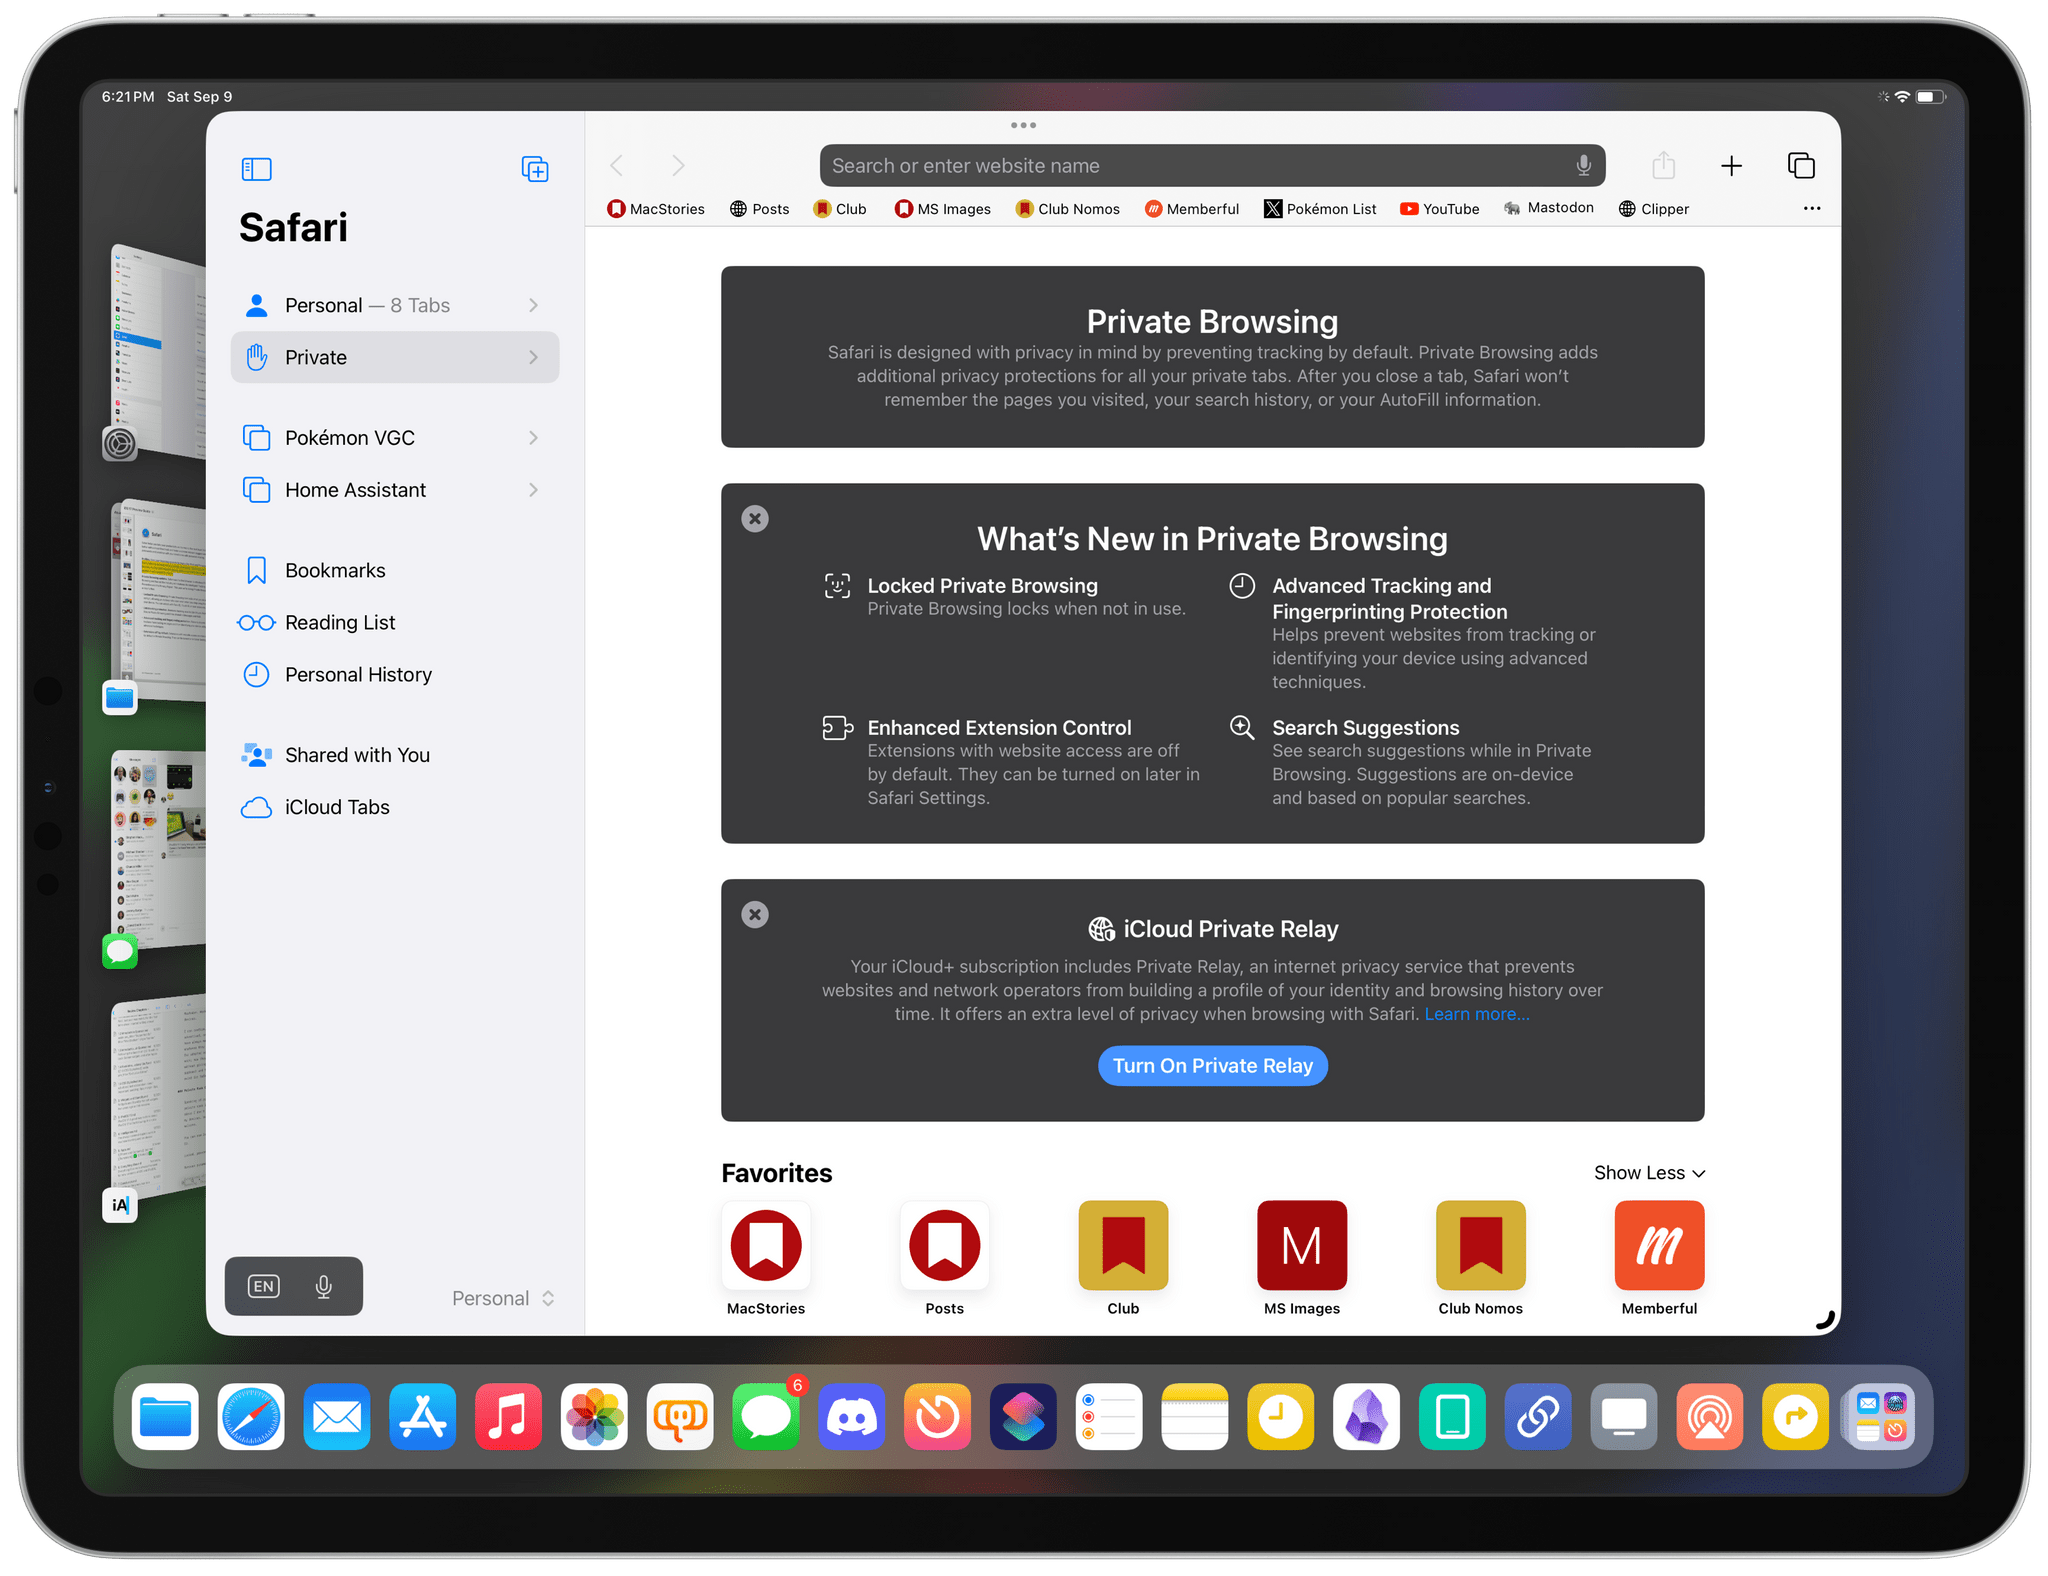Click Turn On Private Relay button
Image resolution: width=2048 pixels, height=1576 pixels.
point(1212,1065)
